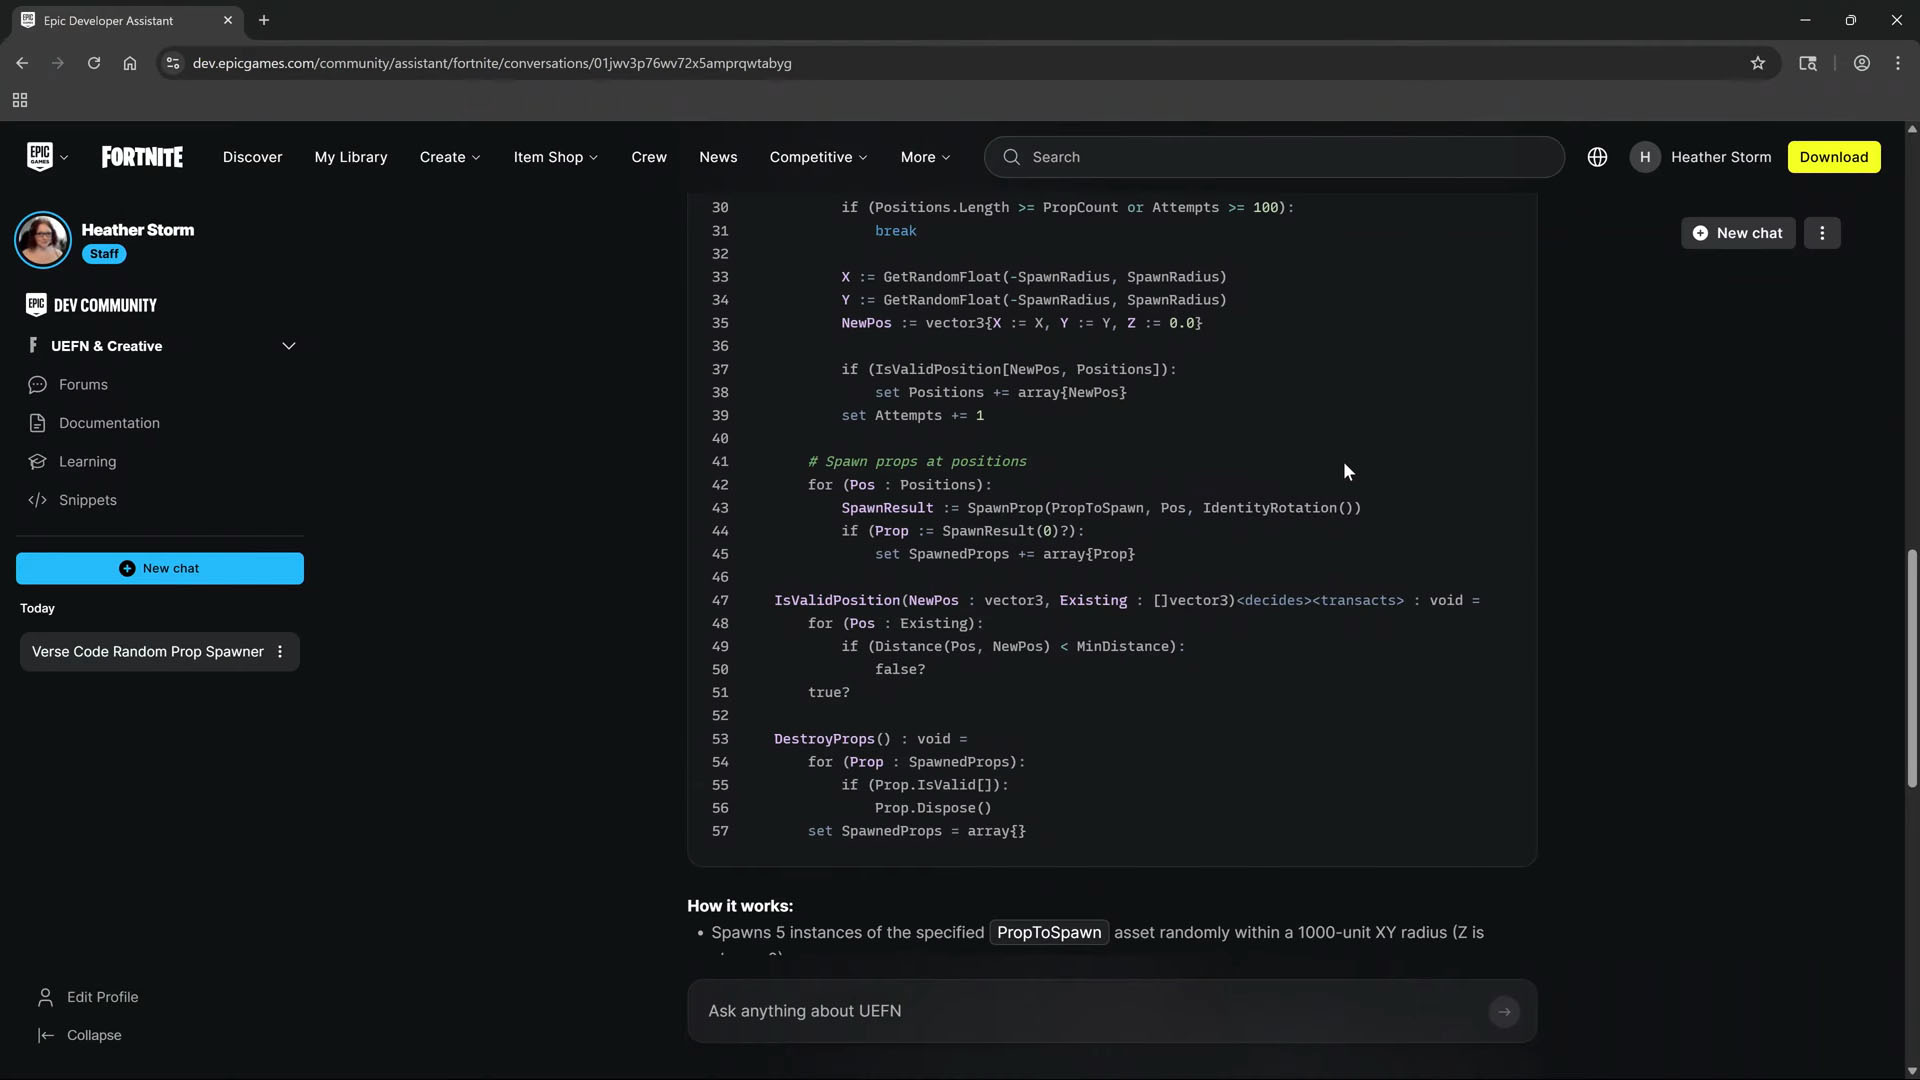This screenshot has height=1080, width=1920.
Task: Expand the Create dropdown menu
Action: click(x=450, y=157)
